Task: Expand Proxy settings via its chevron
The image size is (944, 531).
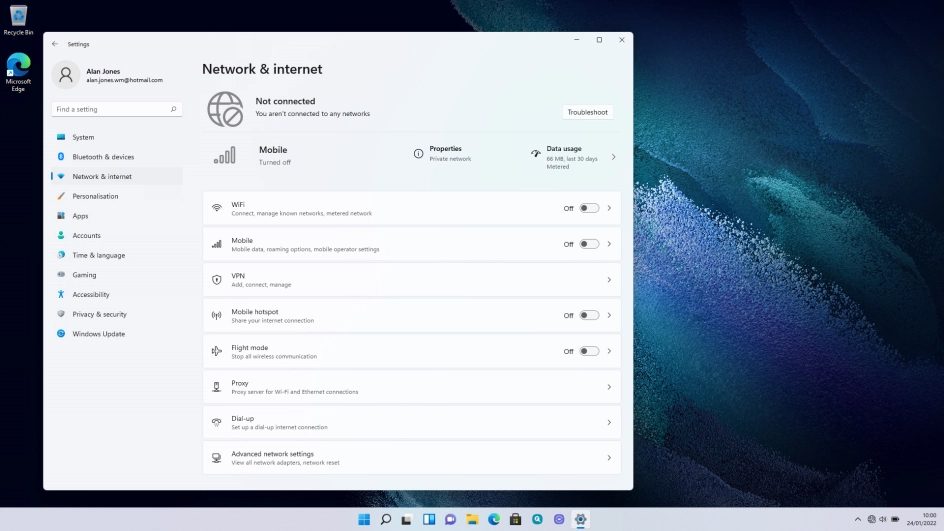Action: click(x=609, y=387)
